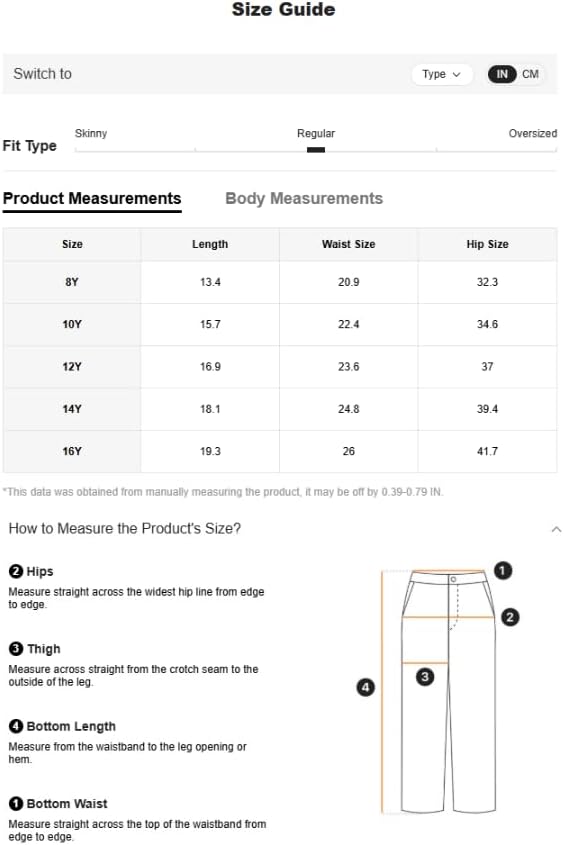
Task: Click the Thigh numbered bullet icon
Action: tap(16, 649)
